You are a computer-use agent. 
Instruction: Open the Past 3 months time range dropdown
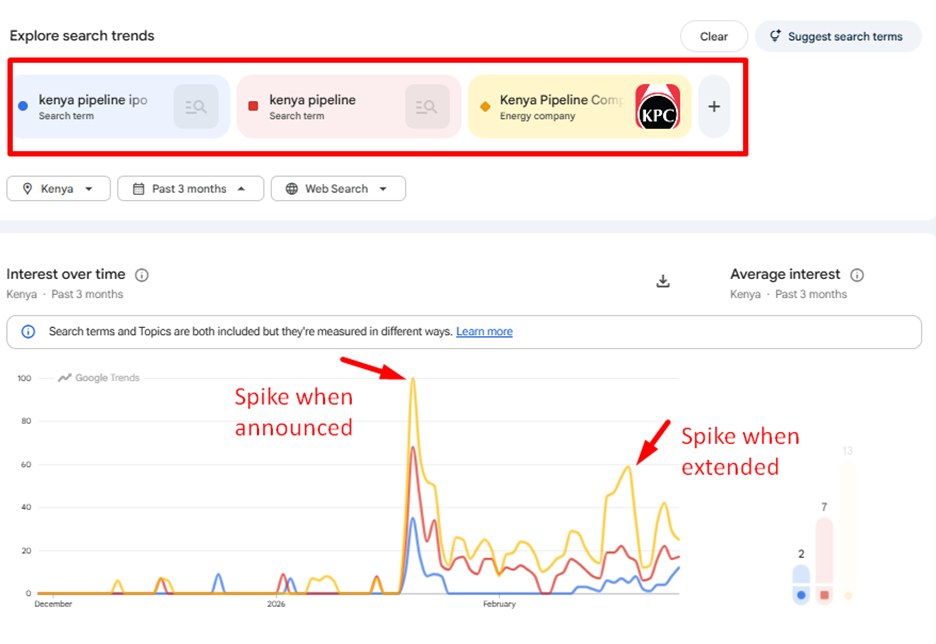click(190, 189)
